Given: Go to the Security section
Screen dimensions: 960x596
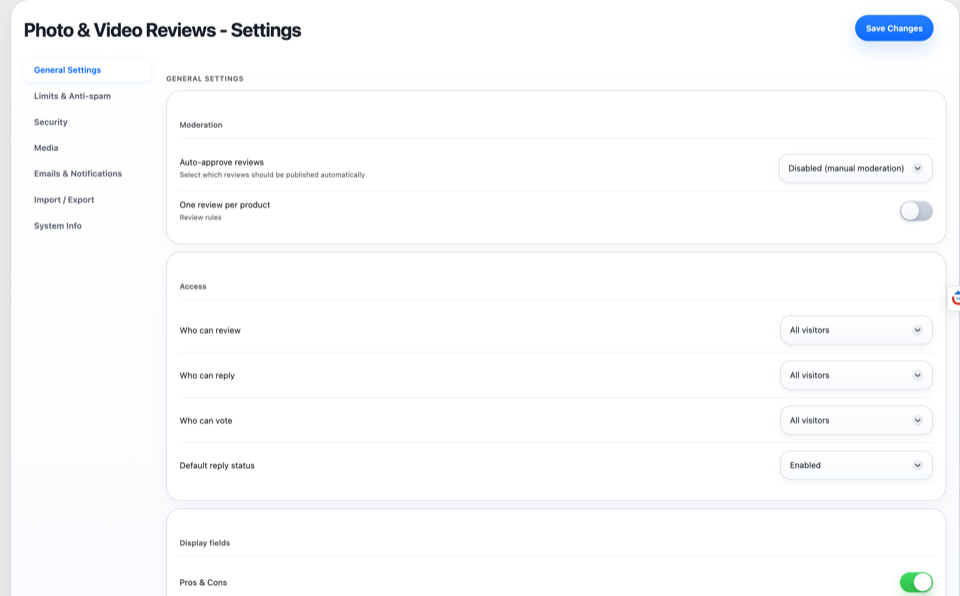Looking at the screenshot, I should [51, 122].
